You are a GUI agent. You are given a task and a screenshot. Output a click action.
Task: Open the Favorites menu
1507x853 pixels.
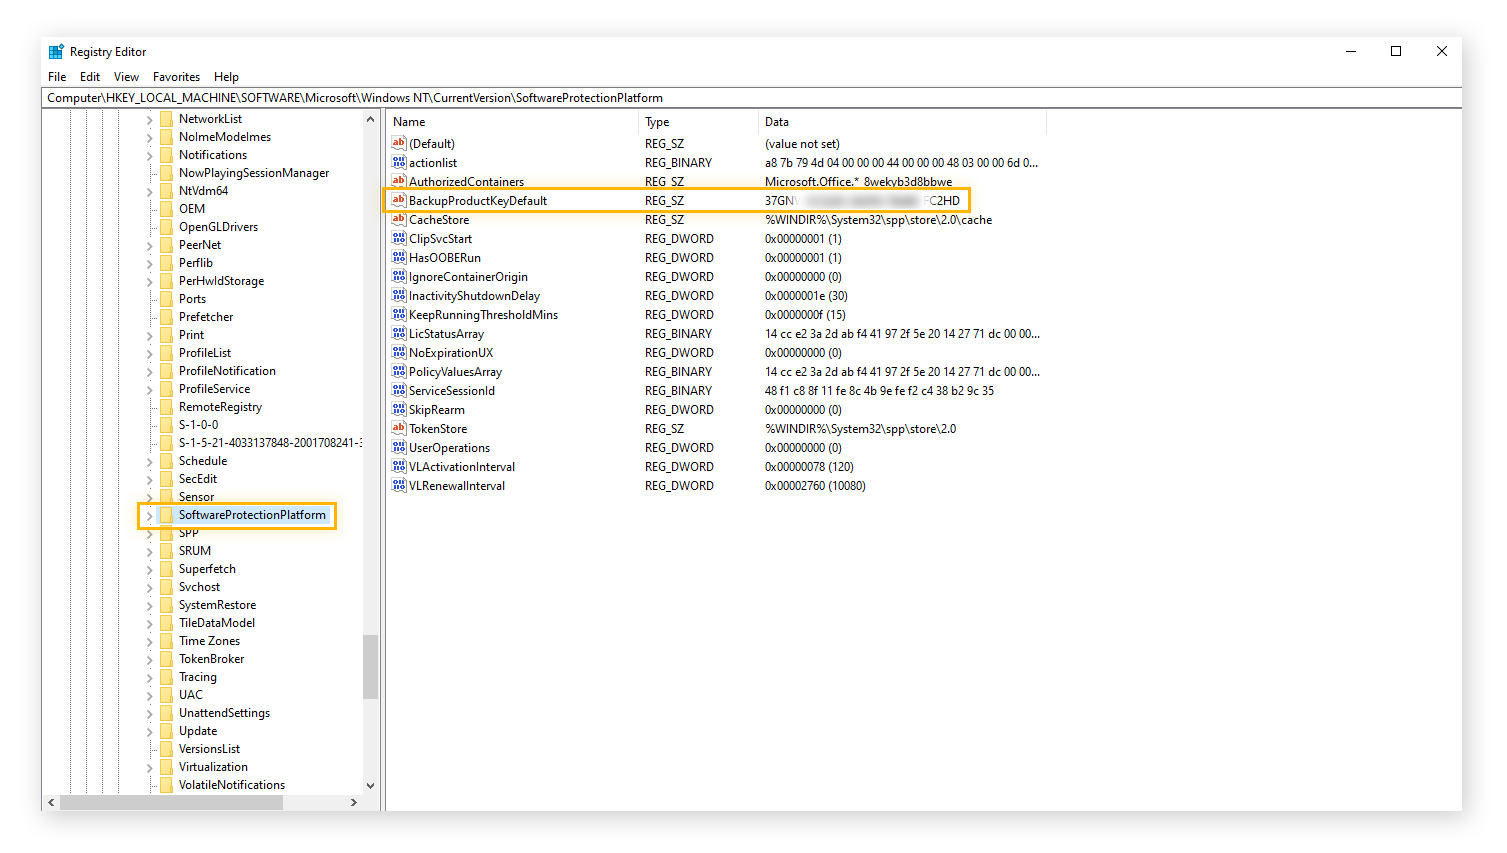coord(176,76)
